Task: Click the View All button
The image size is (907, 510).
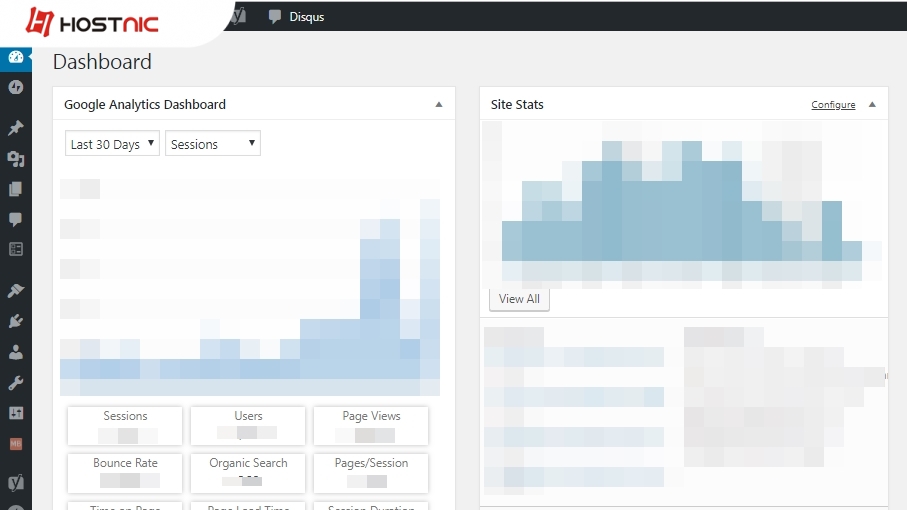Action: coord(519,299)
